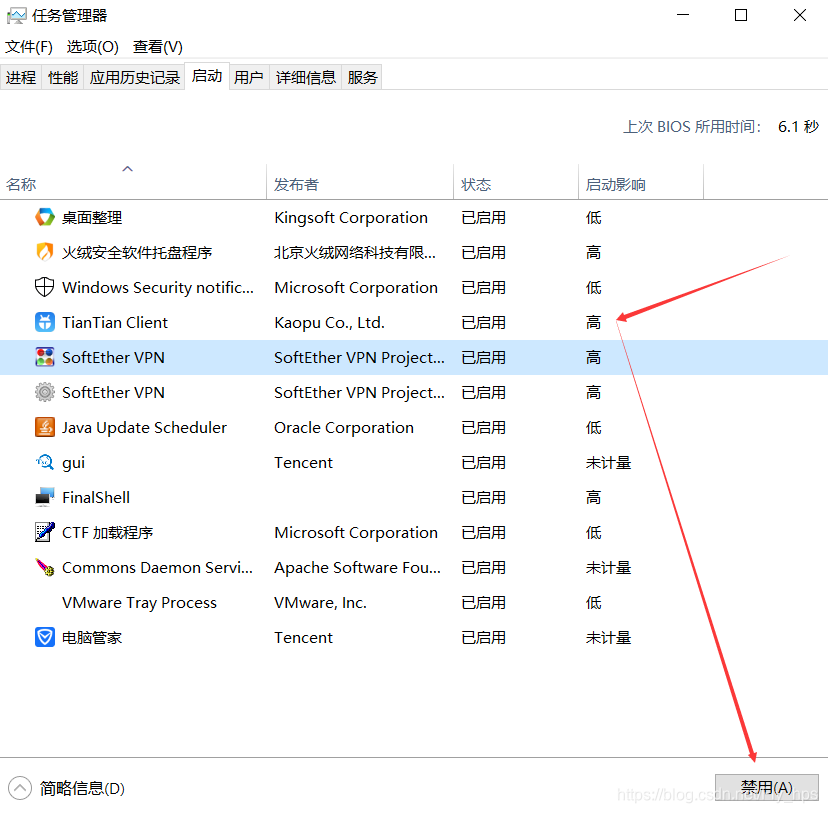Select the 启动 tab
828x813 pixels.
tap(207, 76)
